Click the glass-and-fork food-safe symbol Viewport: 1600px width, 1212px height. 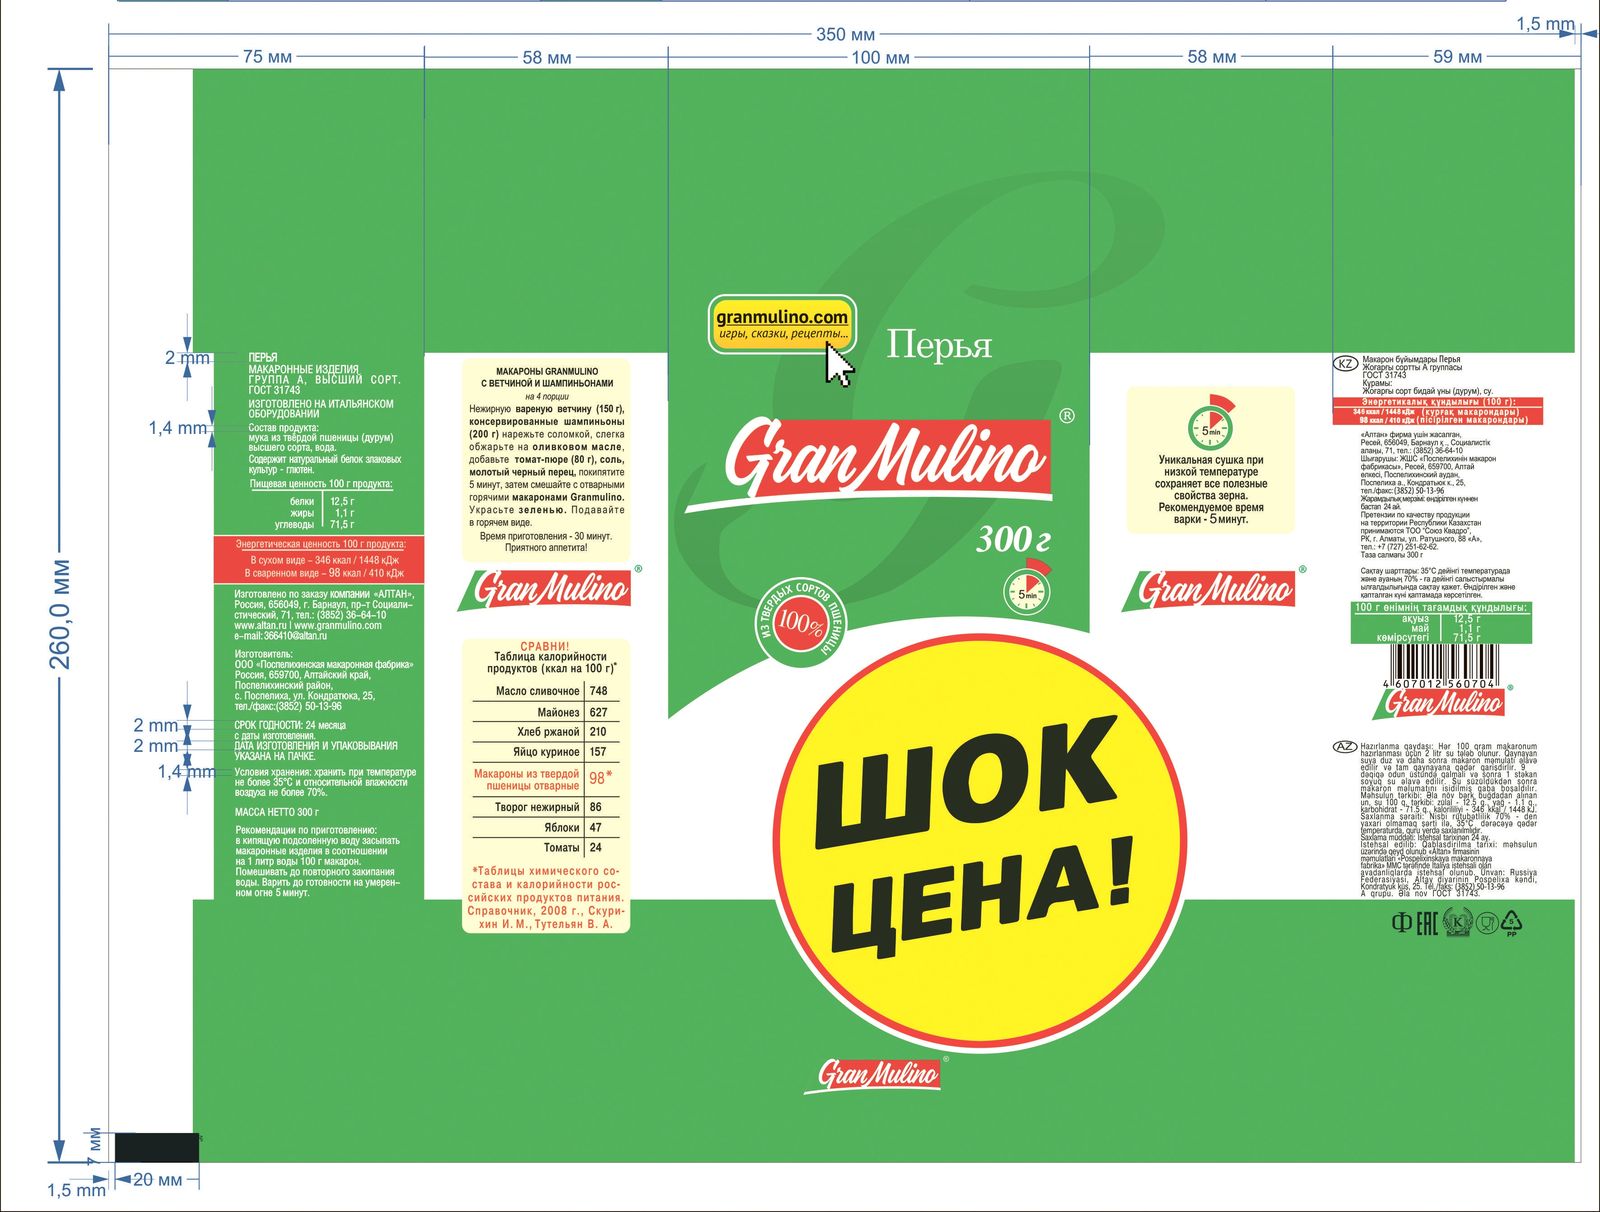click(1487, 922)
